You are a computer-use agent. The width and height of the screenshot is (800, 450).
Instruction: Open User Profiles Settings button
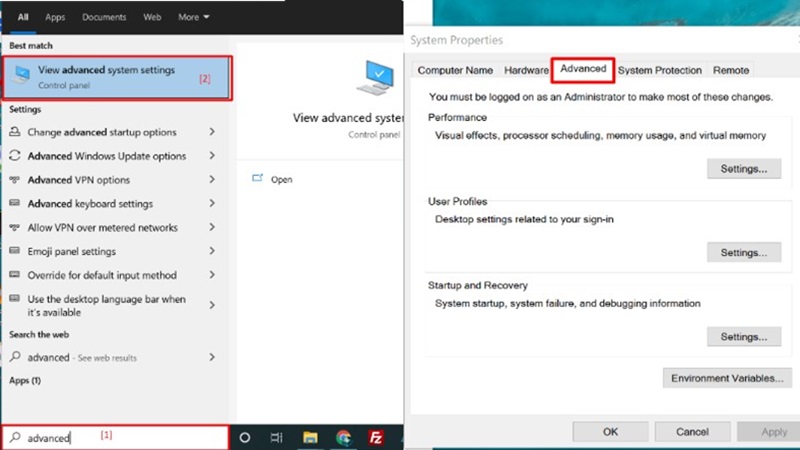coord(744,253)
